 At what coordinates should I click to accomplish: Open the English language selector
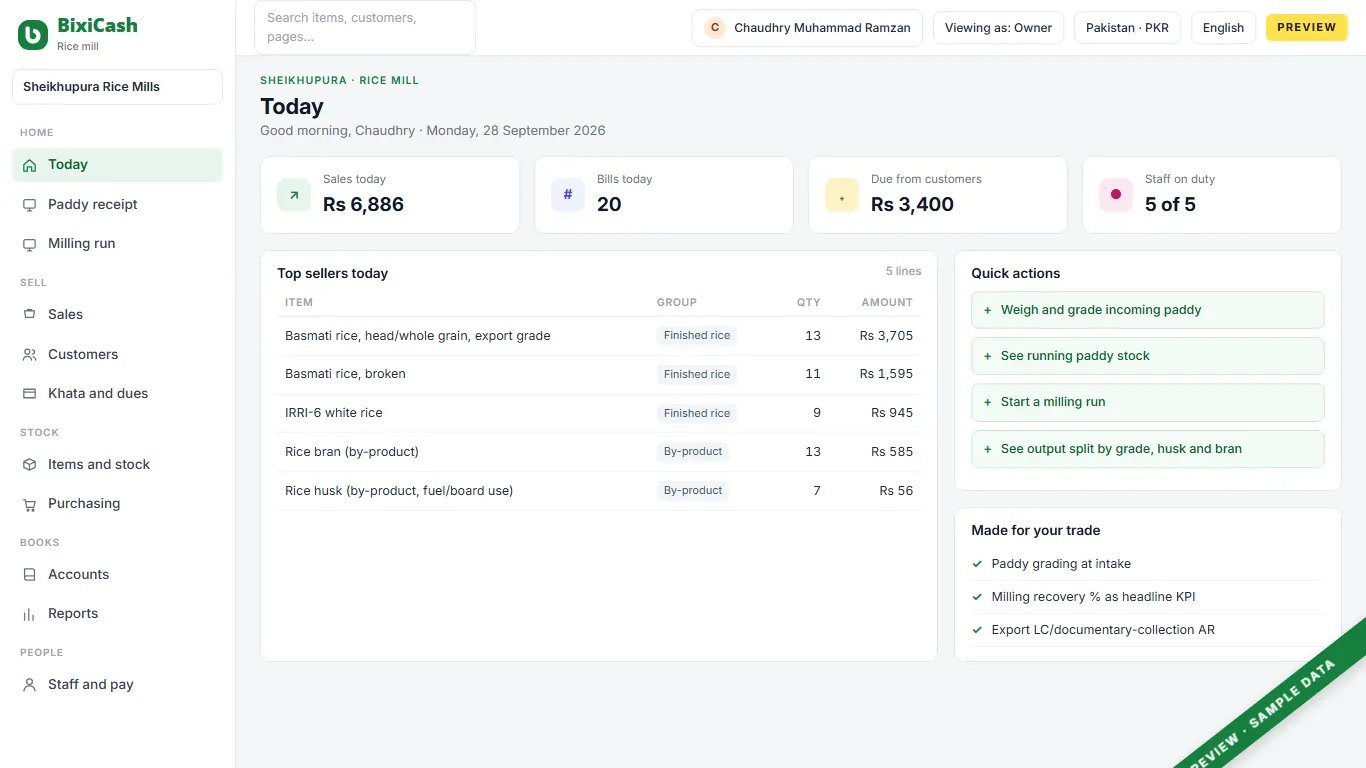(x=1223, y=28)
